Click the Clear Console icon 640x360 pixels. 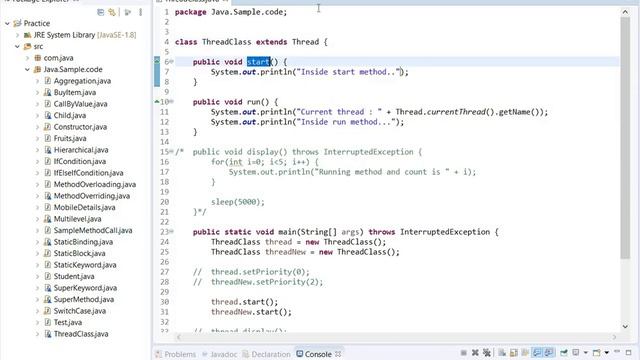pos(502,353)
